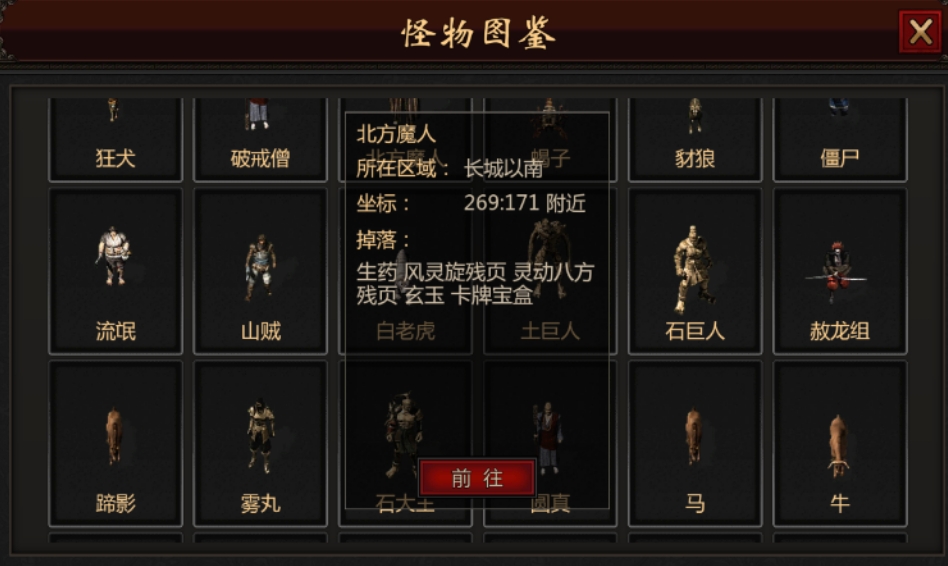Screen dimensions: 948x566
Task: Click the 北方魔人 tooltip title
Action: [396, 134]
